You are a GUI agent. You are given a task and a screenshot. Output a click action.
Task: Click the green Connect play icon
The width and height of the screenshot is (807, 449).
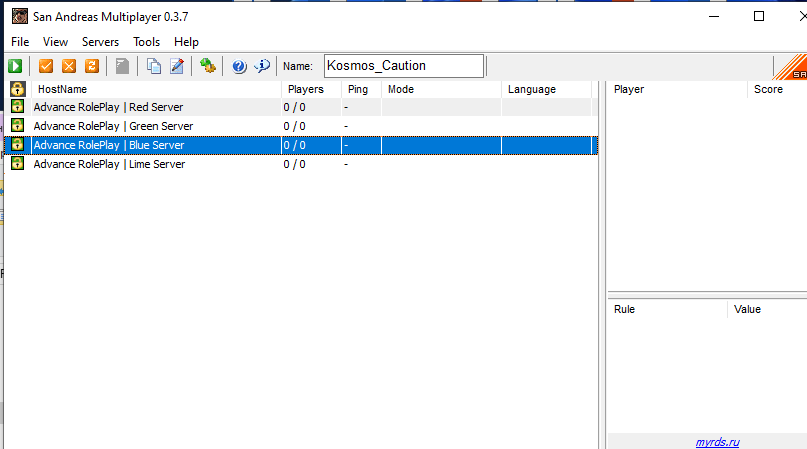pos(15,66)
